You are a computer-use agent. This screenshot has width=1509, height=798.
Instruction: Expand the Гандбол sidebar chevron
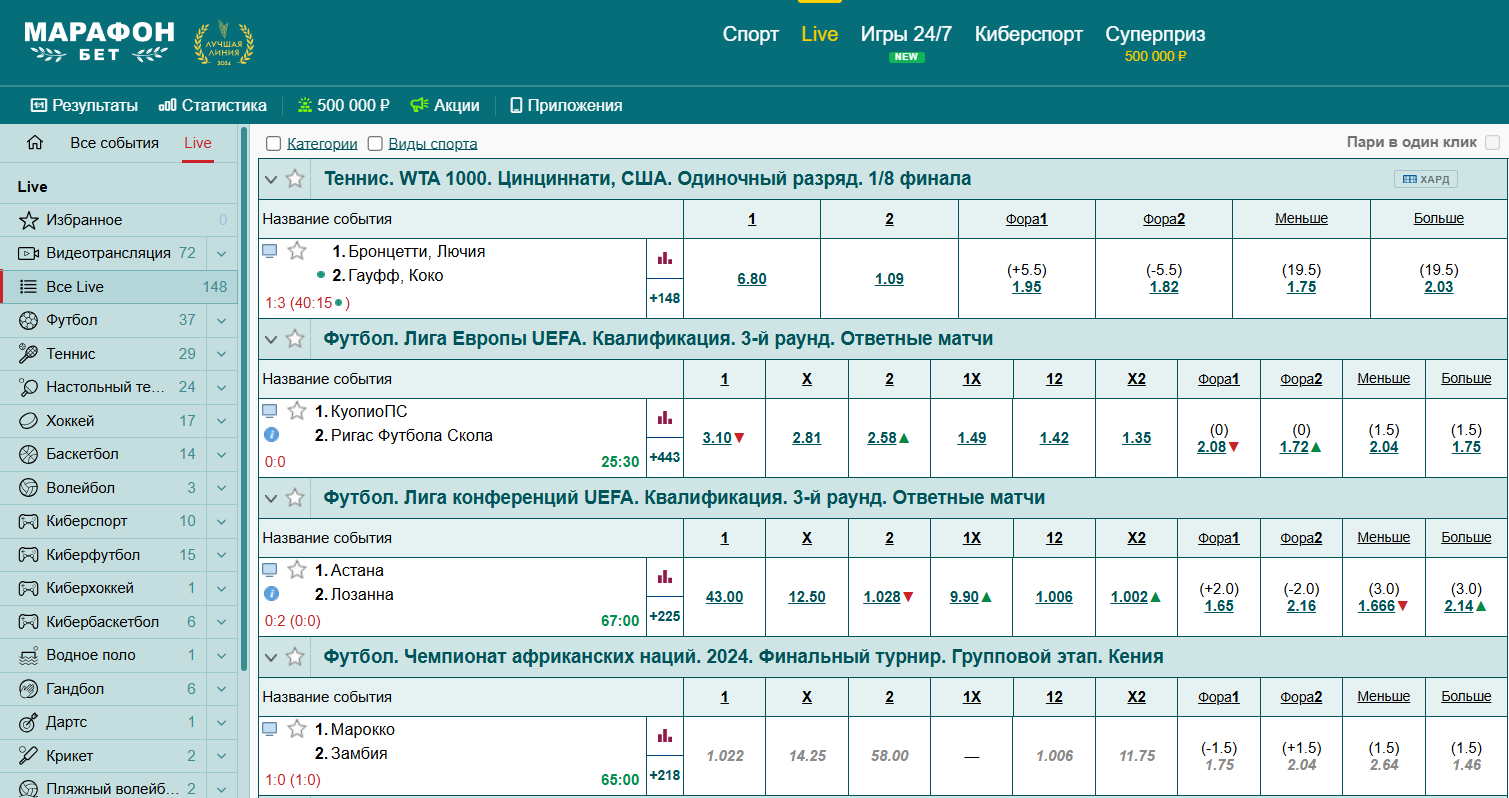tap(222, 689)
